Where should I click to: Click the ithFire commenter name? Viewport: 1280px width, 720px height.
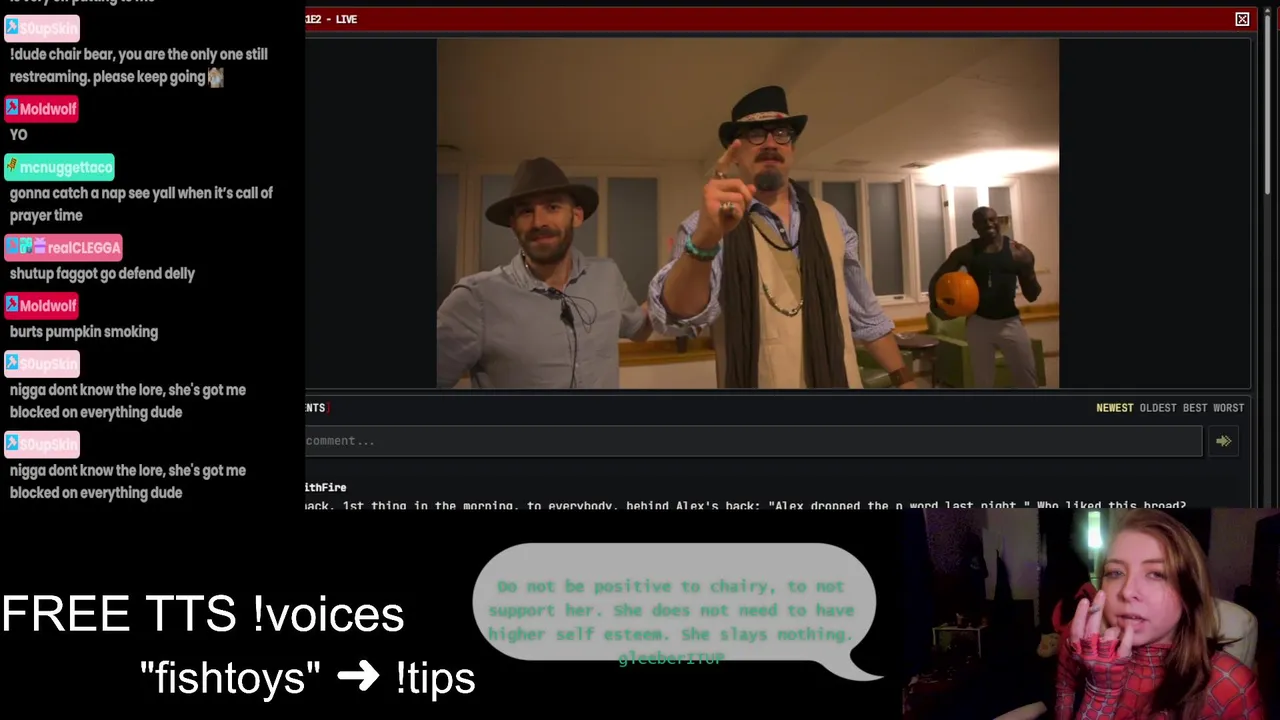coord(326,487)
